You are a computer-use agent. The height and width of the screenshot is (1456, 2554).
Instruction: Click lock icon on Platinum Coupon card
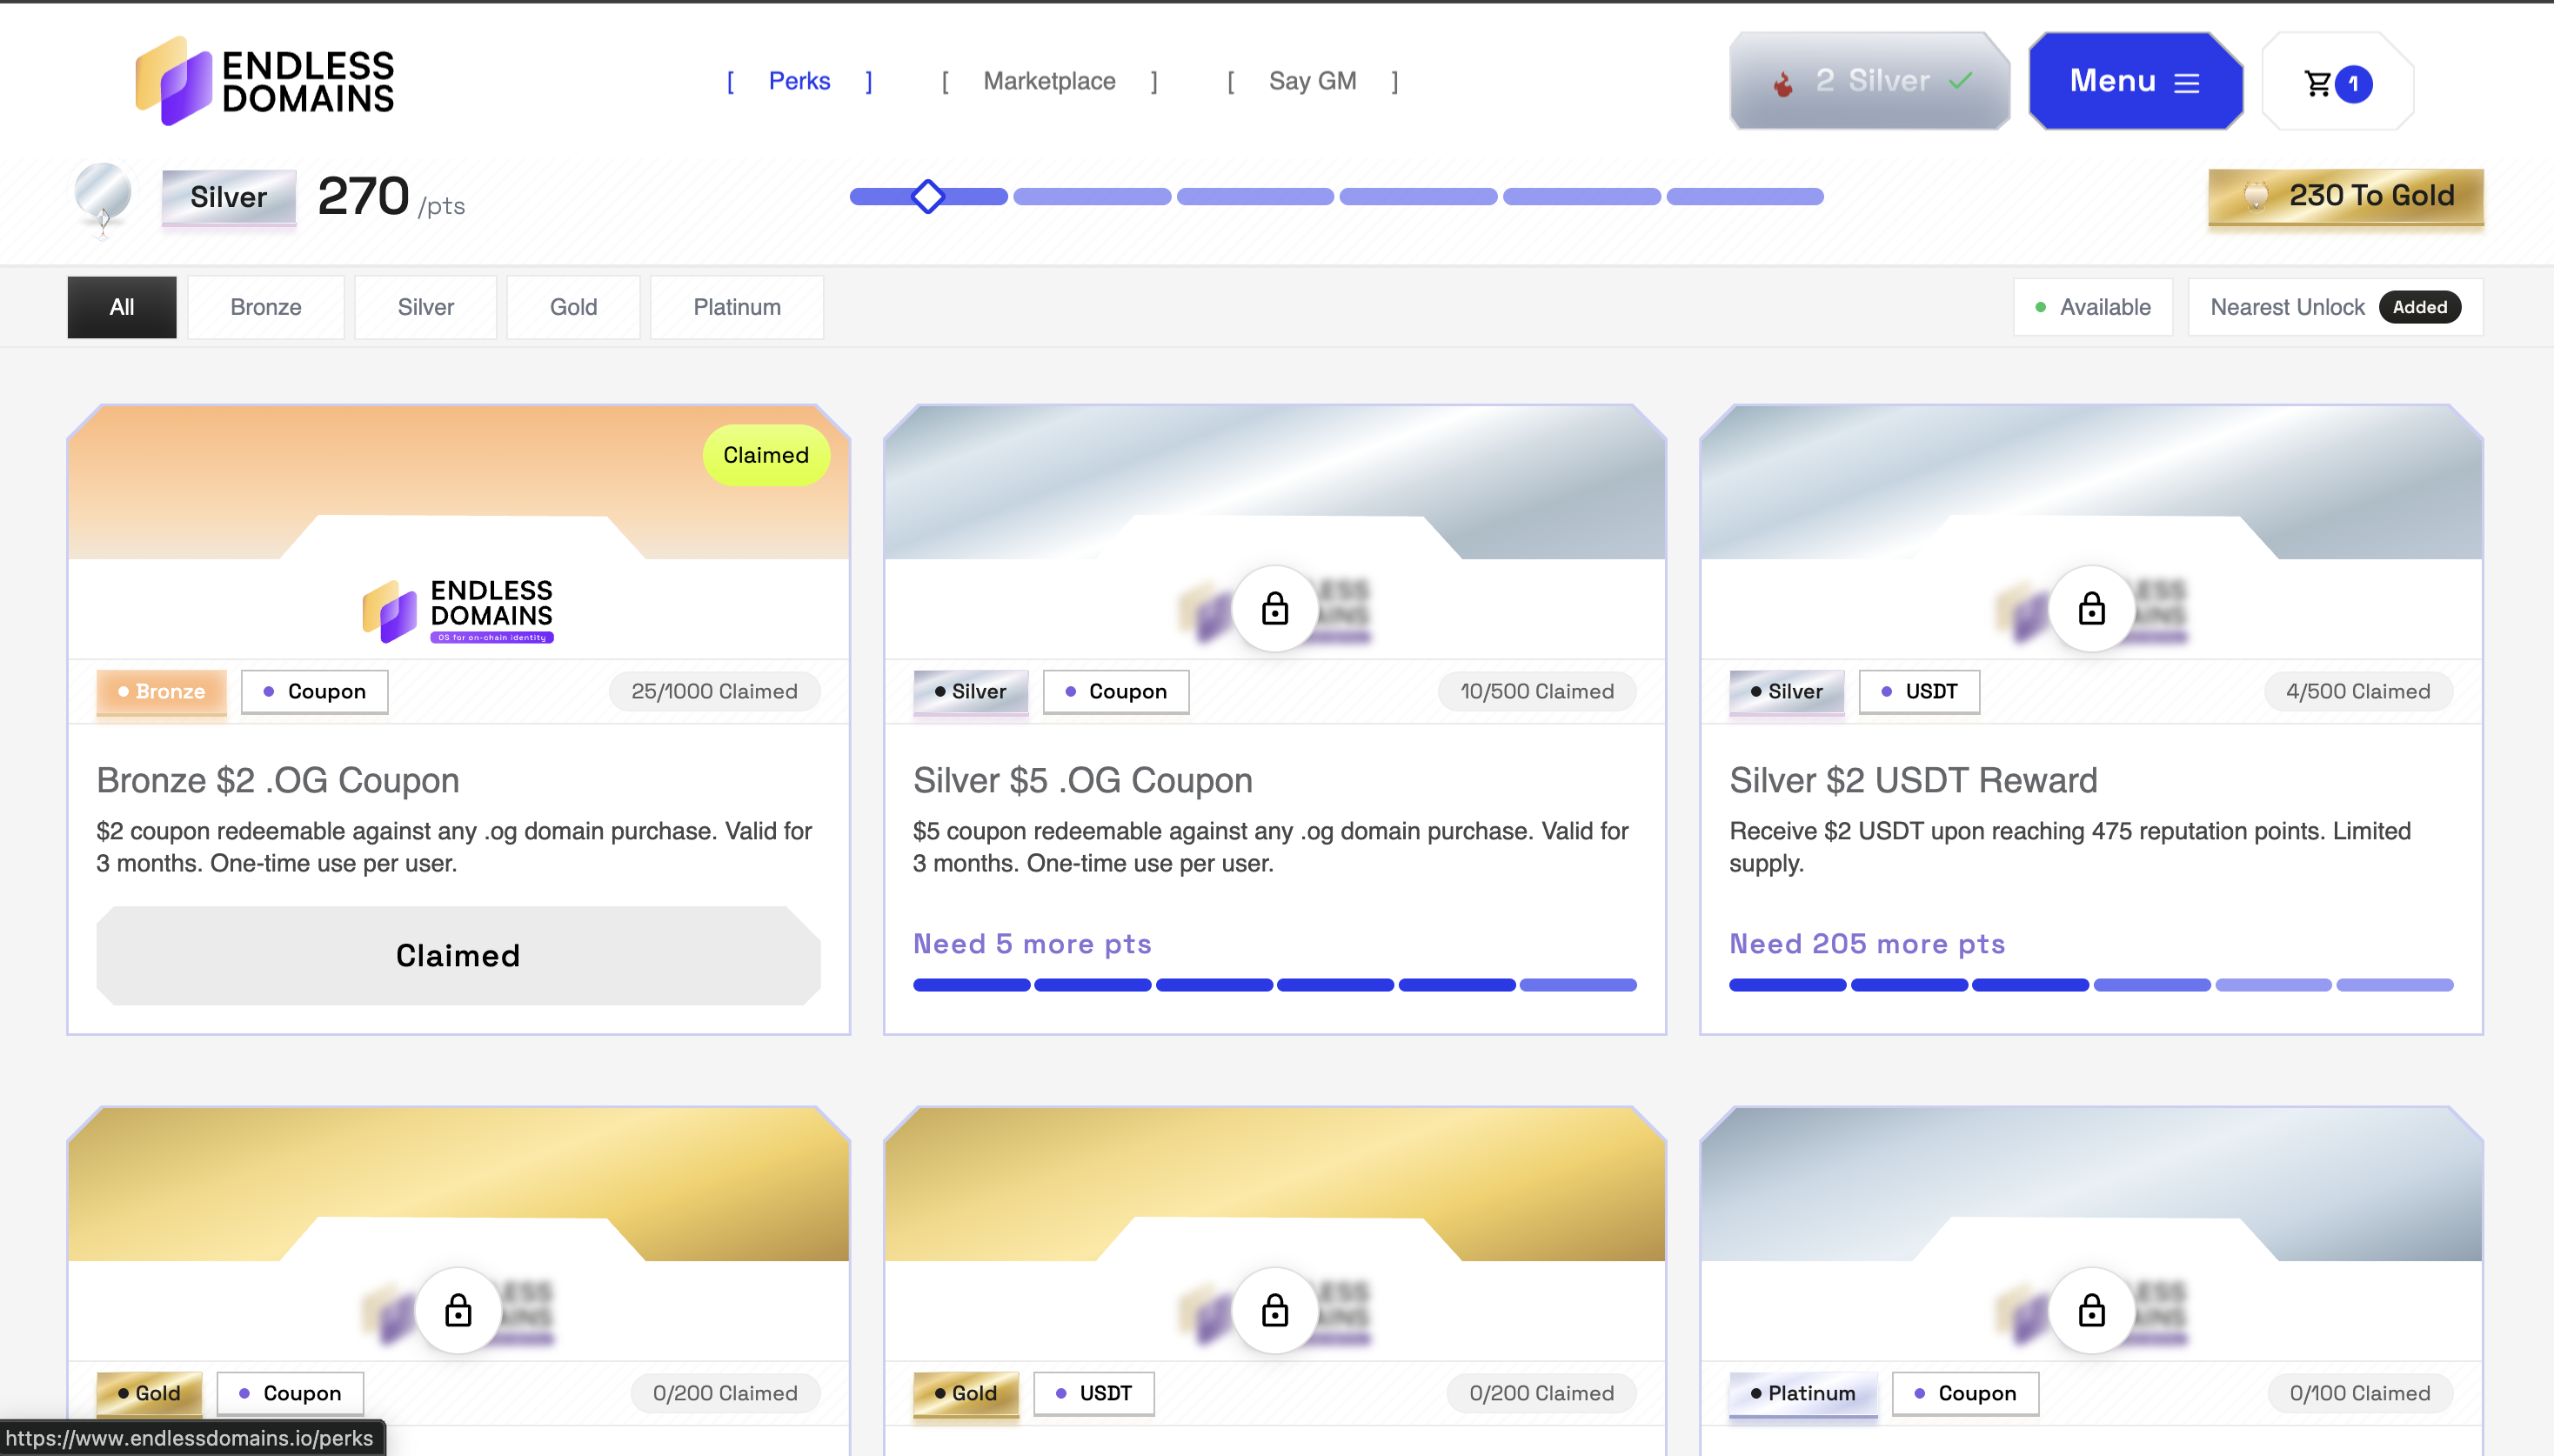tap(2091, 1310)
